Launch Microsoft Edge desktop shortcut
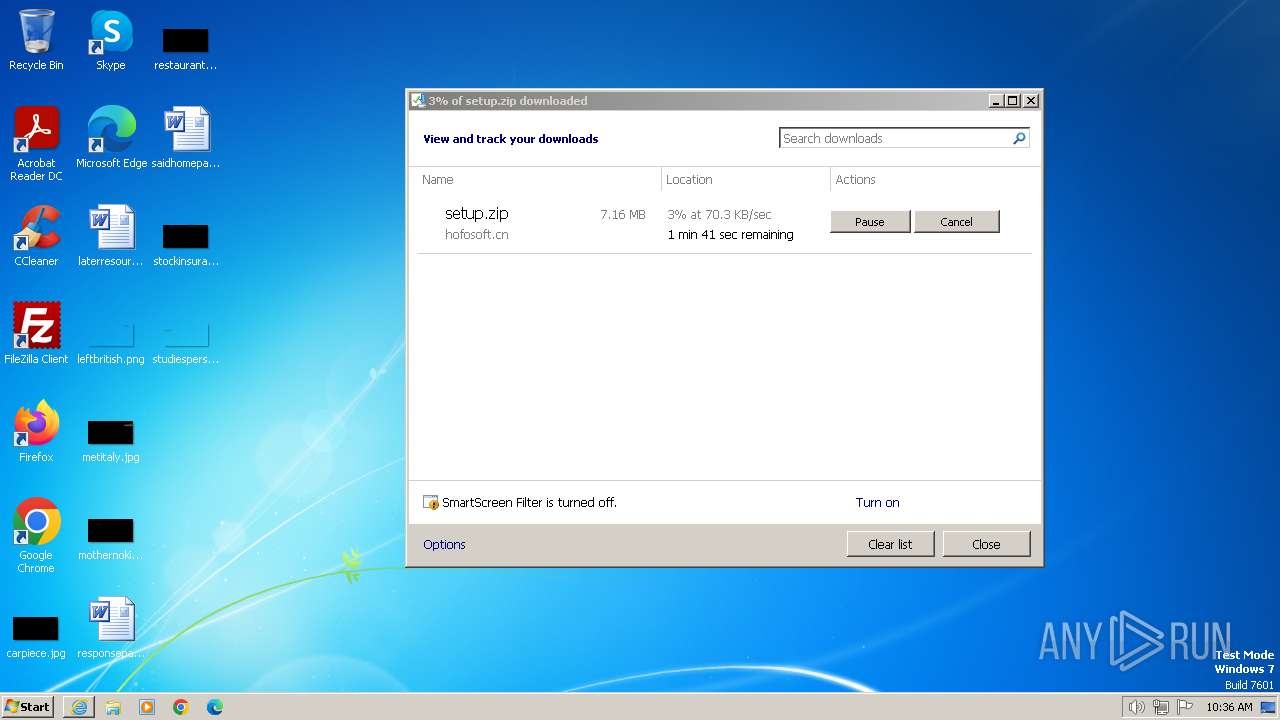This screenshot has height=720, width=1280. (x=111, y=137)
